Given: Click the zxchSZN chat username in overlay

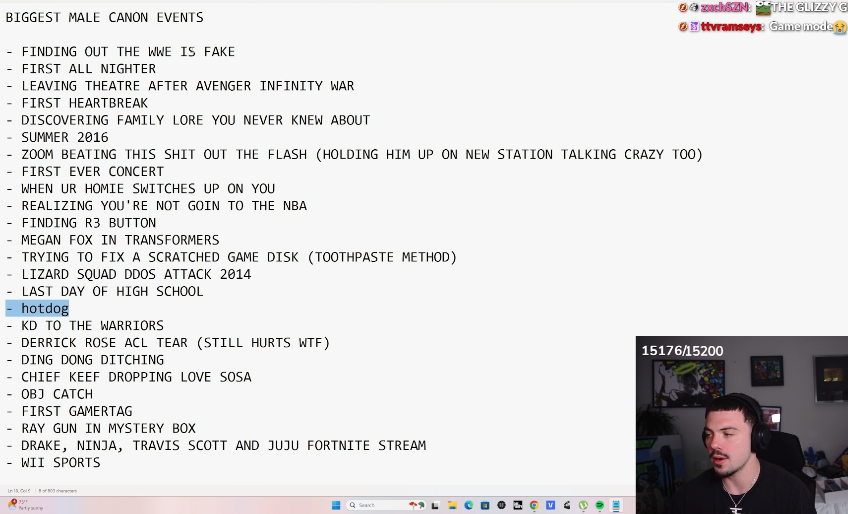Looking at the screenshot, I should point(725,8).
